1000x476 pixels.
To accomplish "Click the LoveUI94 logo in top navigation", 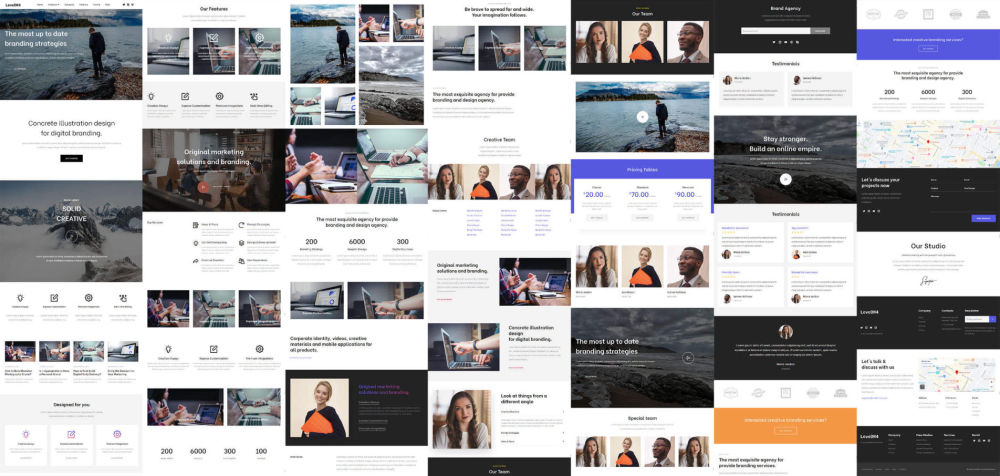I will [13, 5].
